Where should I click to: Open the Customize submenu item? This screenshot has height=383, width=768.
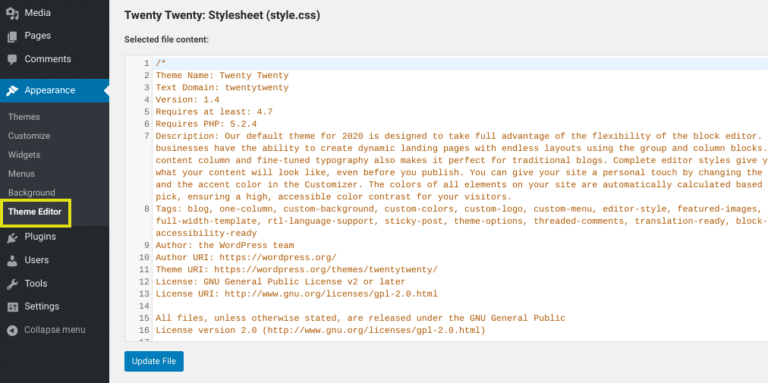[x=29, y=136]
